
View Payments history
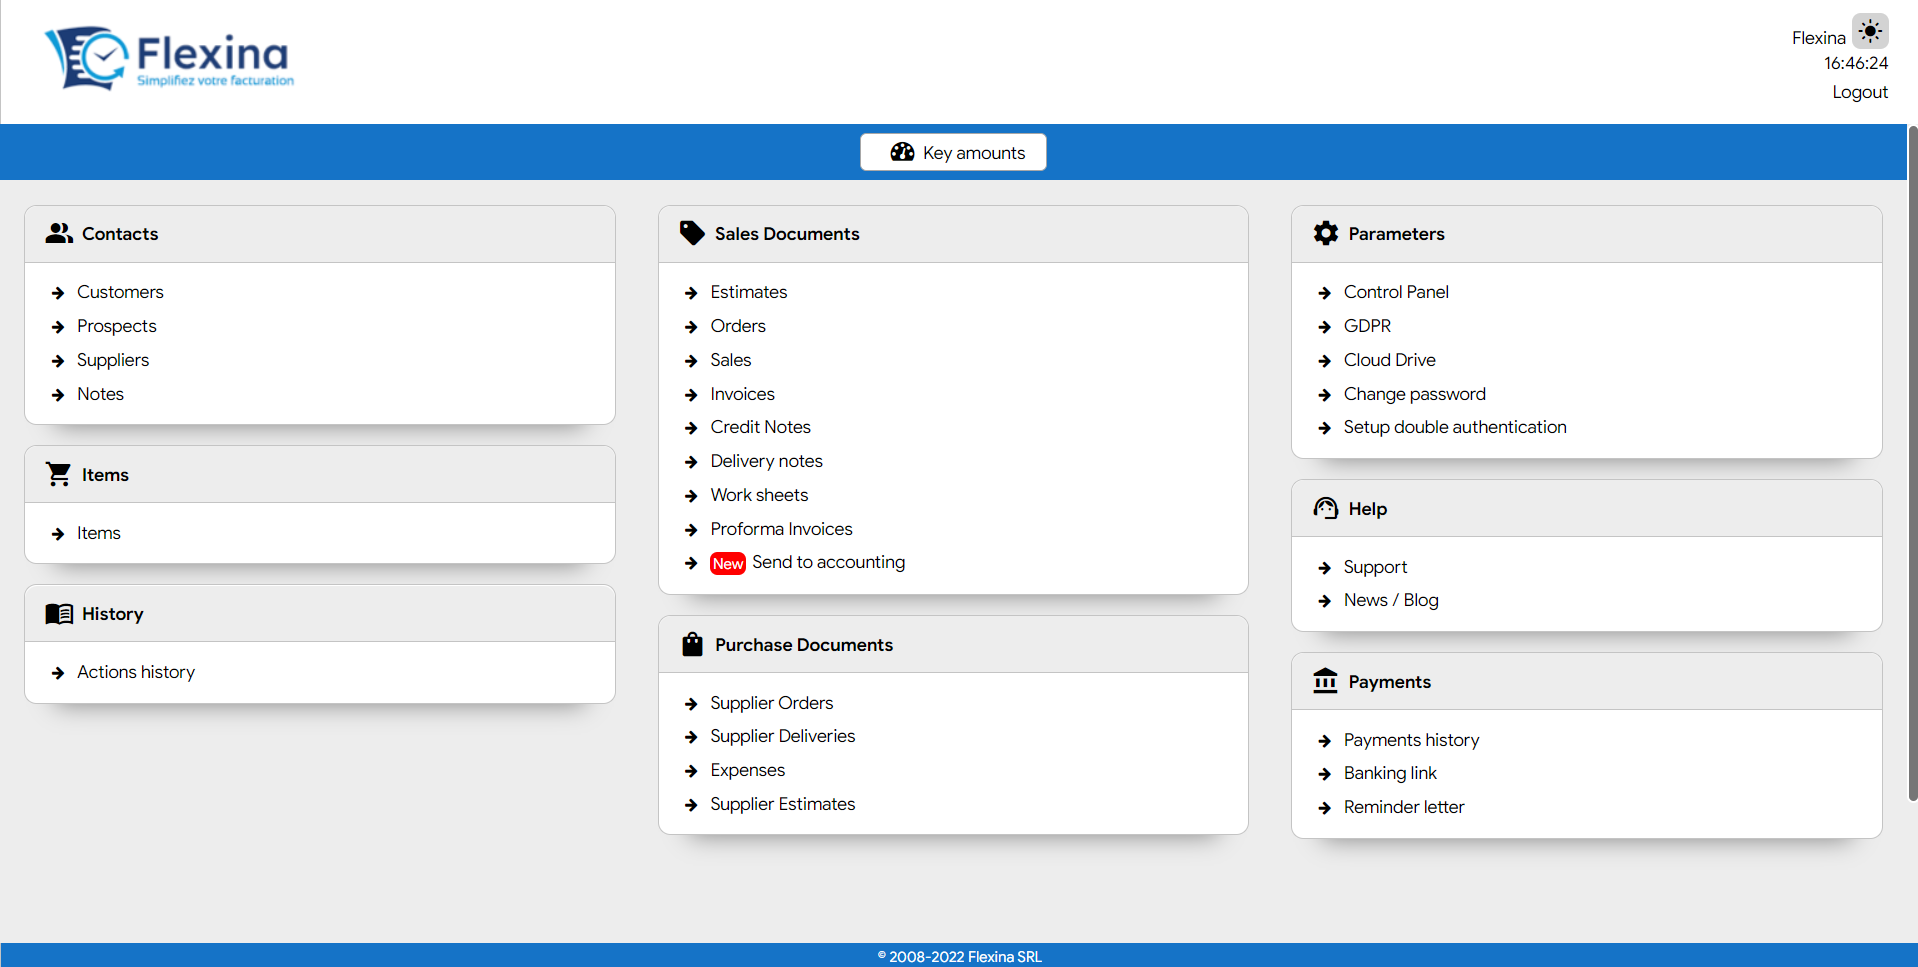point(1411,740)
